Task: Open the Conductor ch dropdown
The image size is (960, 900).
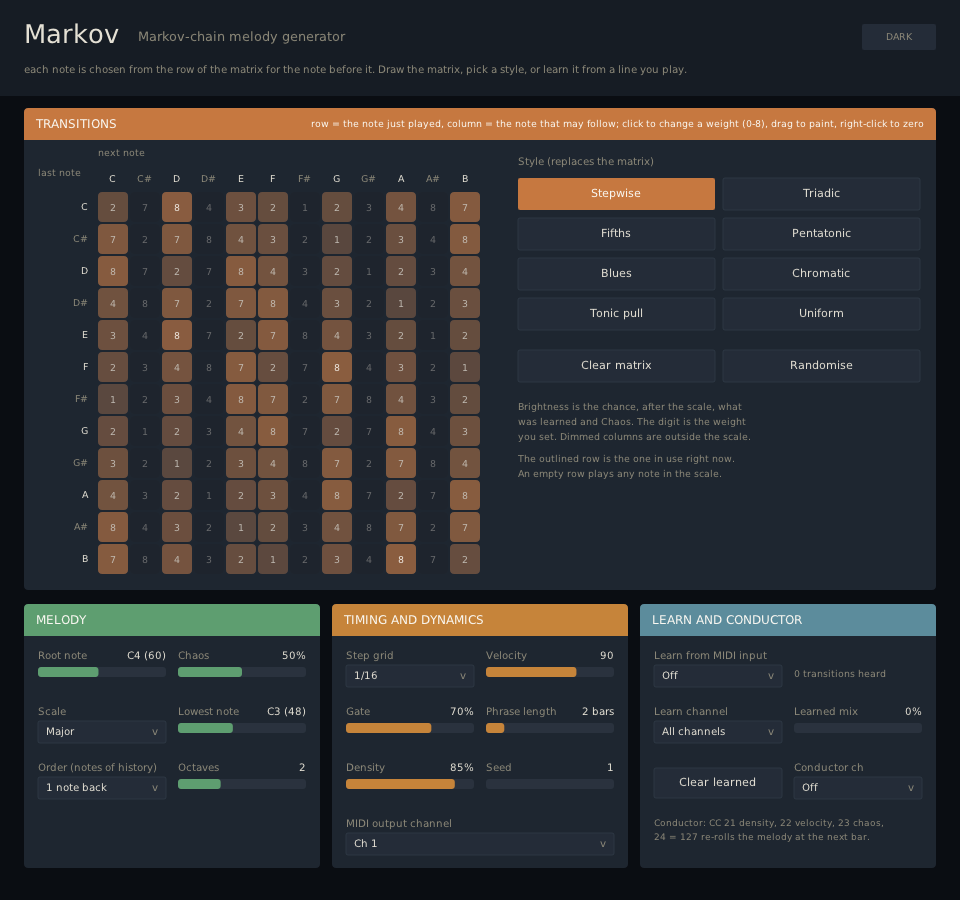Action: 858,788
